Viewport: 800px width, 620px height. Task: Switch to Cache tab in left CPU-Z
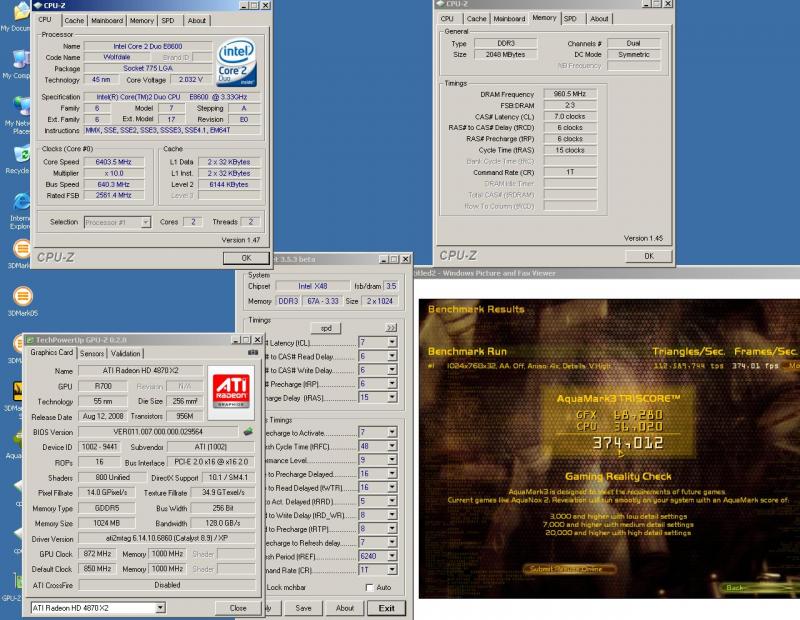click(73, 20)
